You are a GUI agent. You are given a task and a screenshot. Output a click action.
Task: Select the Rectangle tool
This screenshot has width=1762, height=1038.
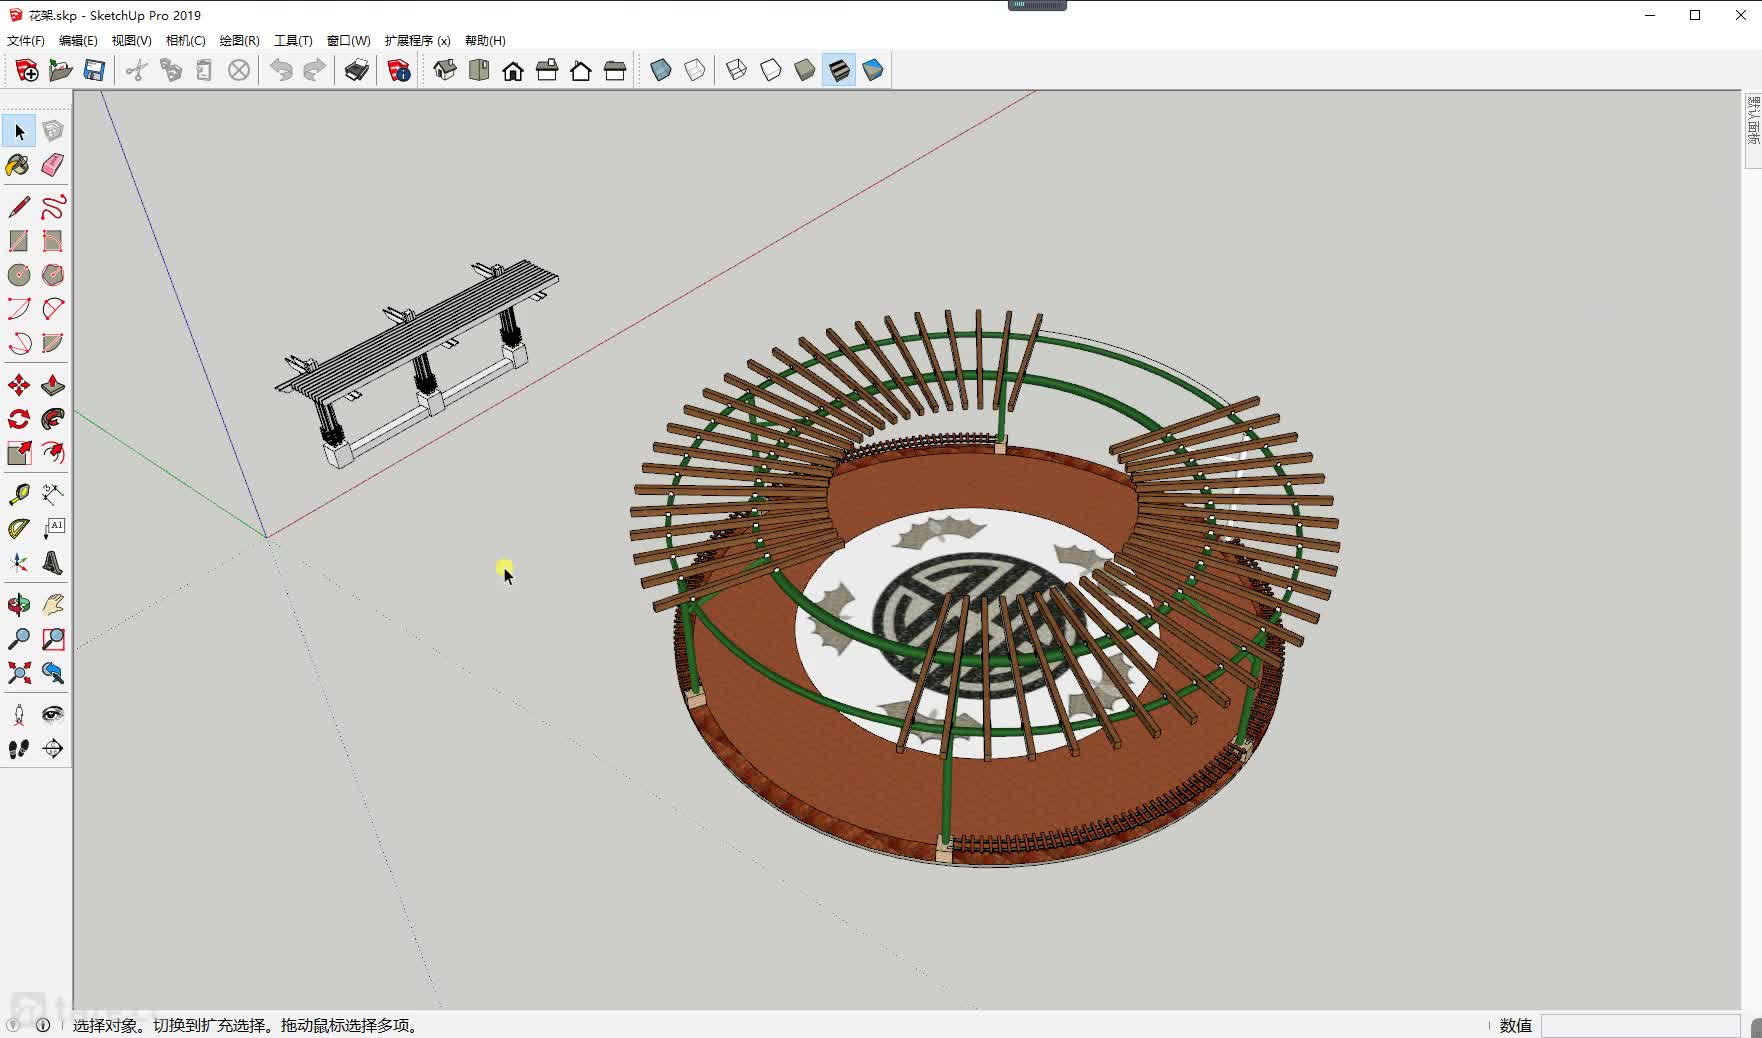pos(19,241)
